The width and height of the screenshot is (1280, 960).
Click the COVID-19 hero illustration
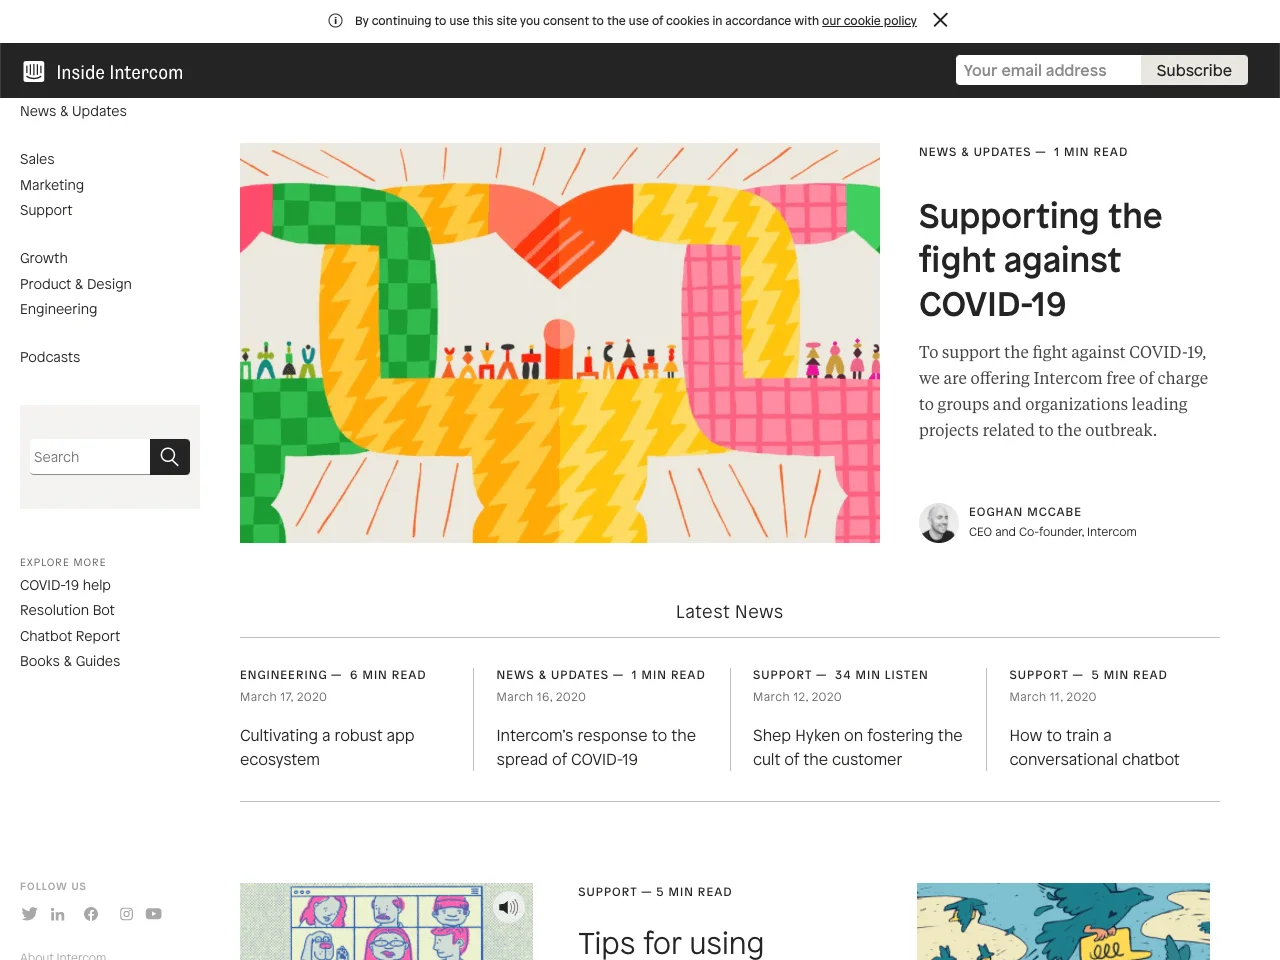560,343
